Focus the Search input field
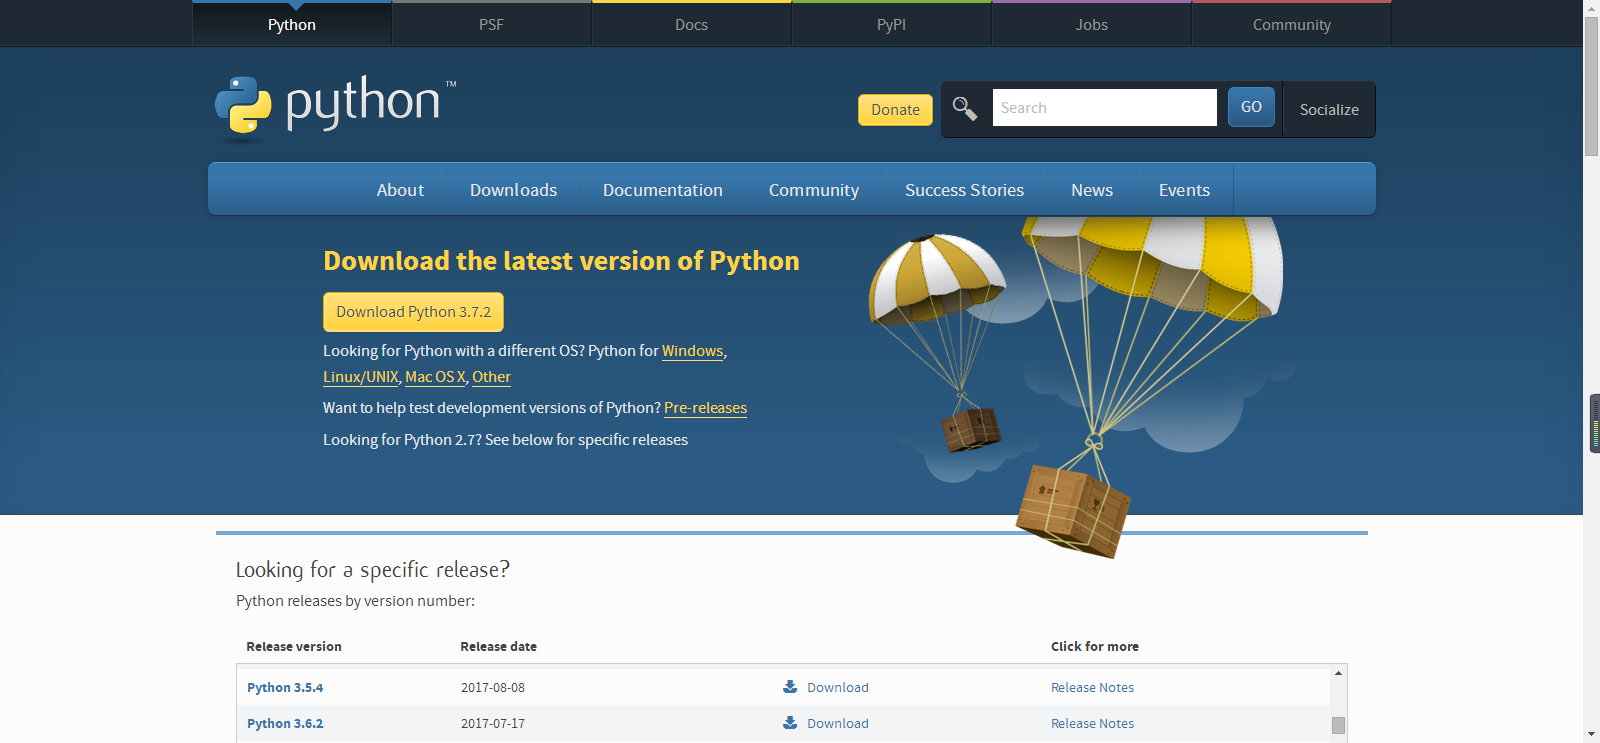 point(1104,108)
